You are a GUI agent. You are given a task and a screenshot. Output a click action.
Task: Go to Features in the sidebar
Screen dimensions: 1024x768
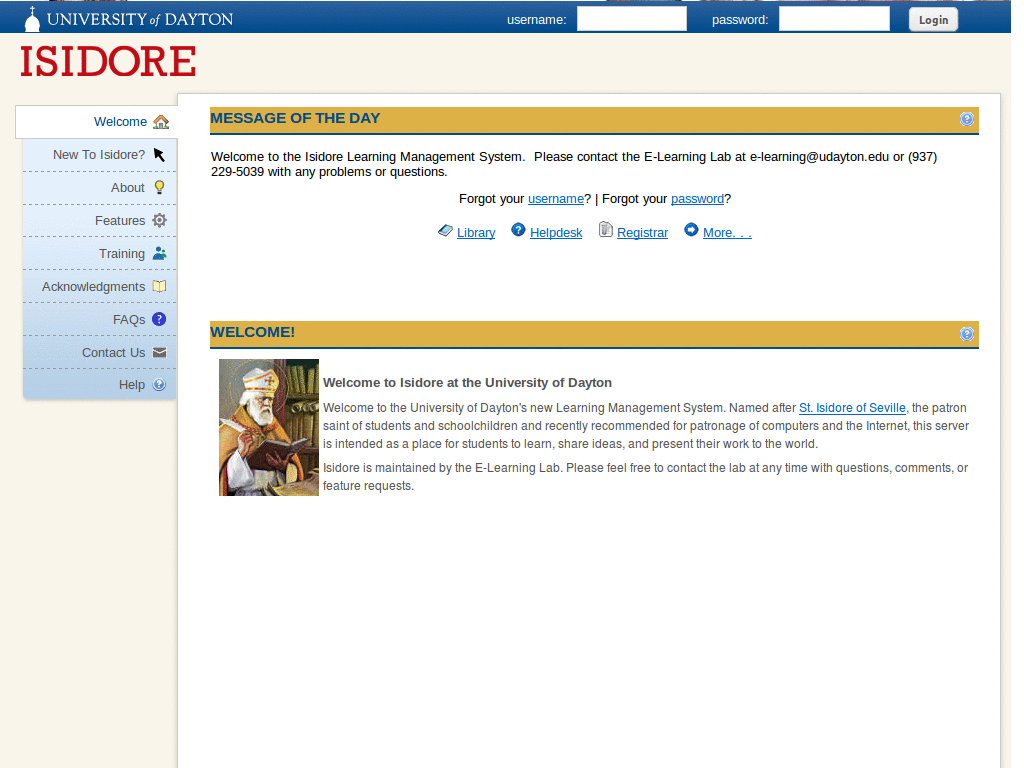[100, 221]
